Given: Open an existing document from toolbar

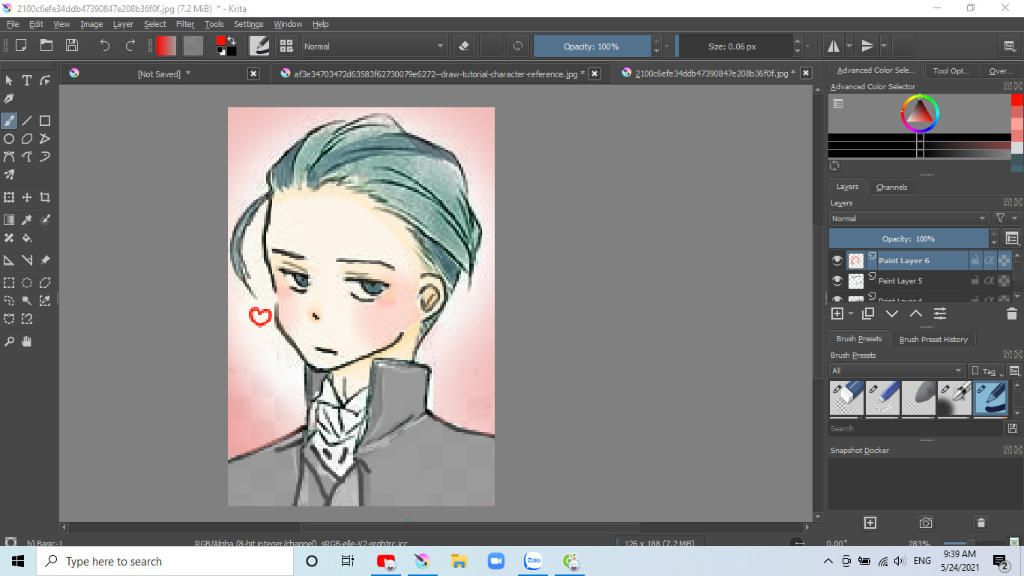Looking at the screenshot, I should (46, 46).
